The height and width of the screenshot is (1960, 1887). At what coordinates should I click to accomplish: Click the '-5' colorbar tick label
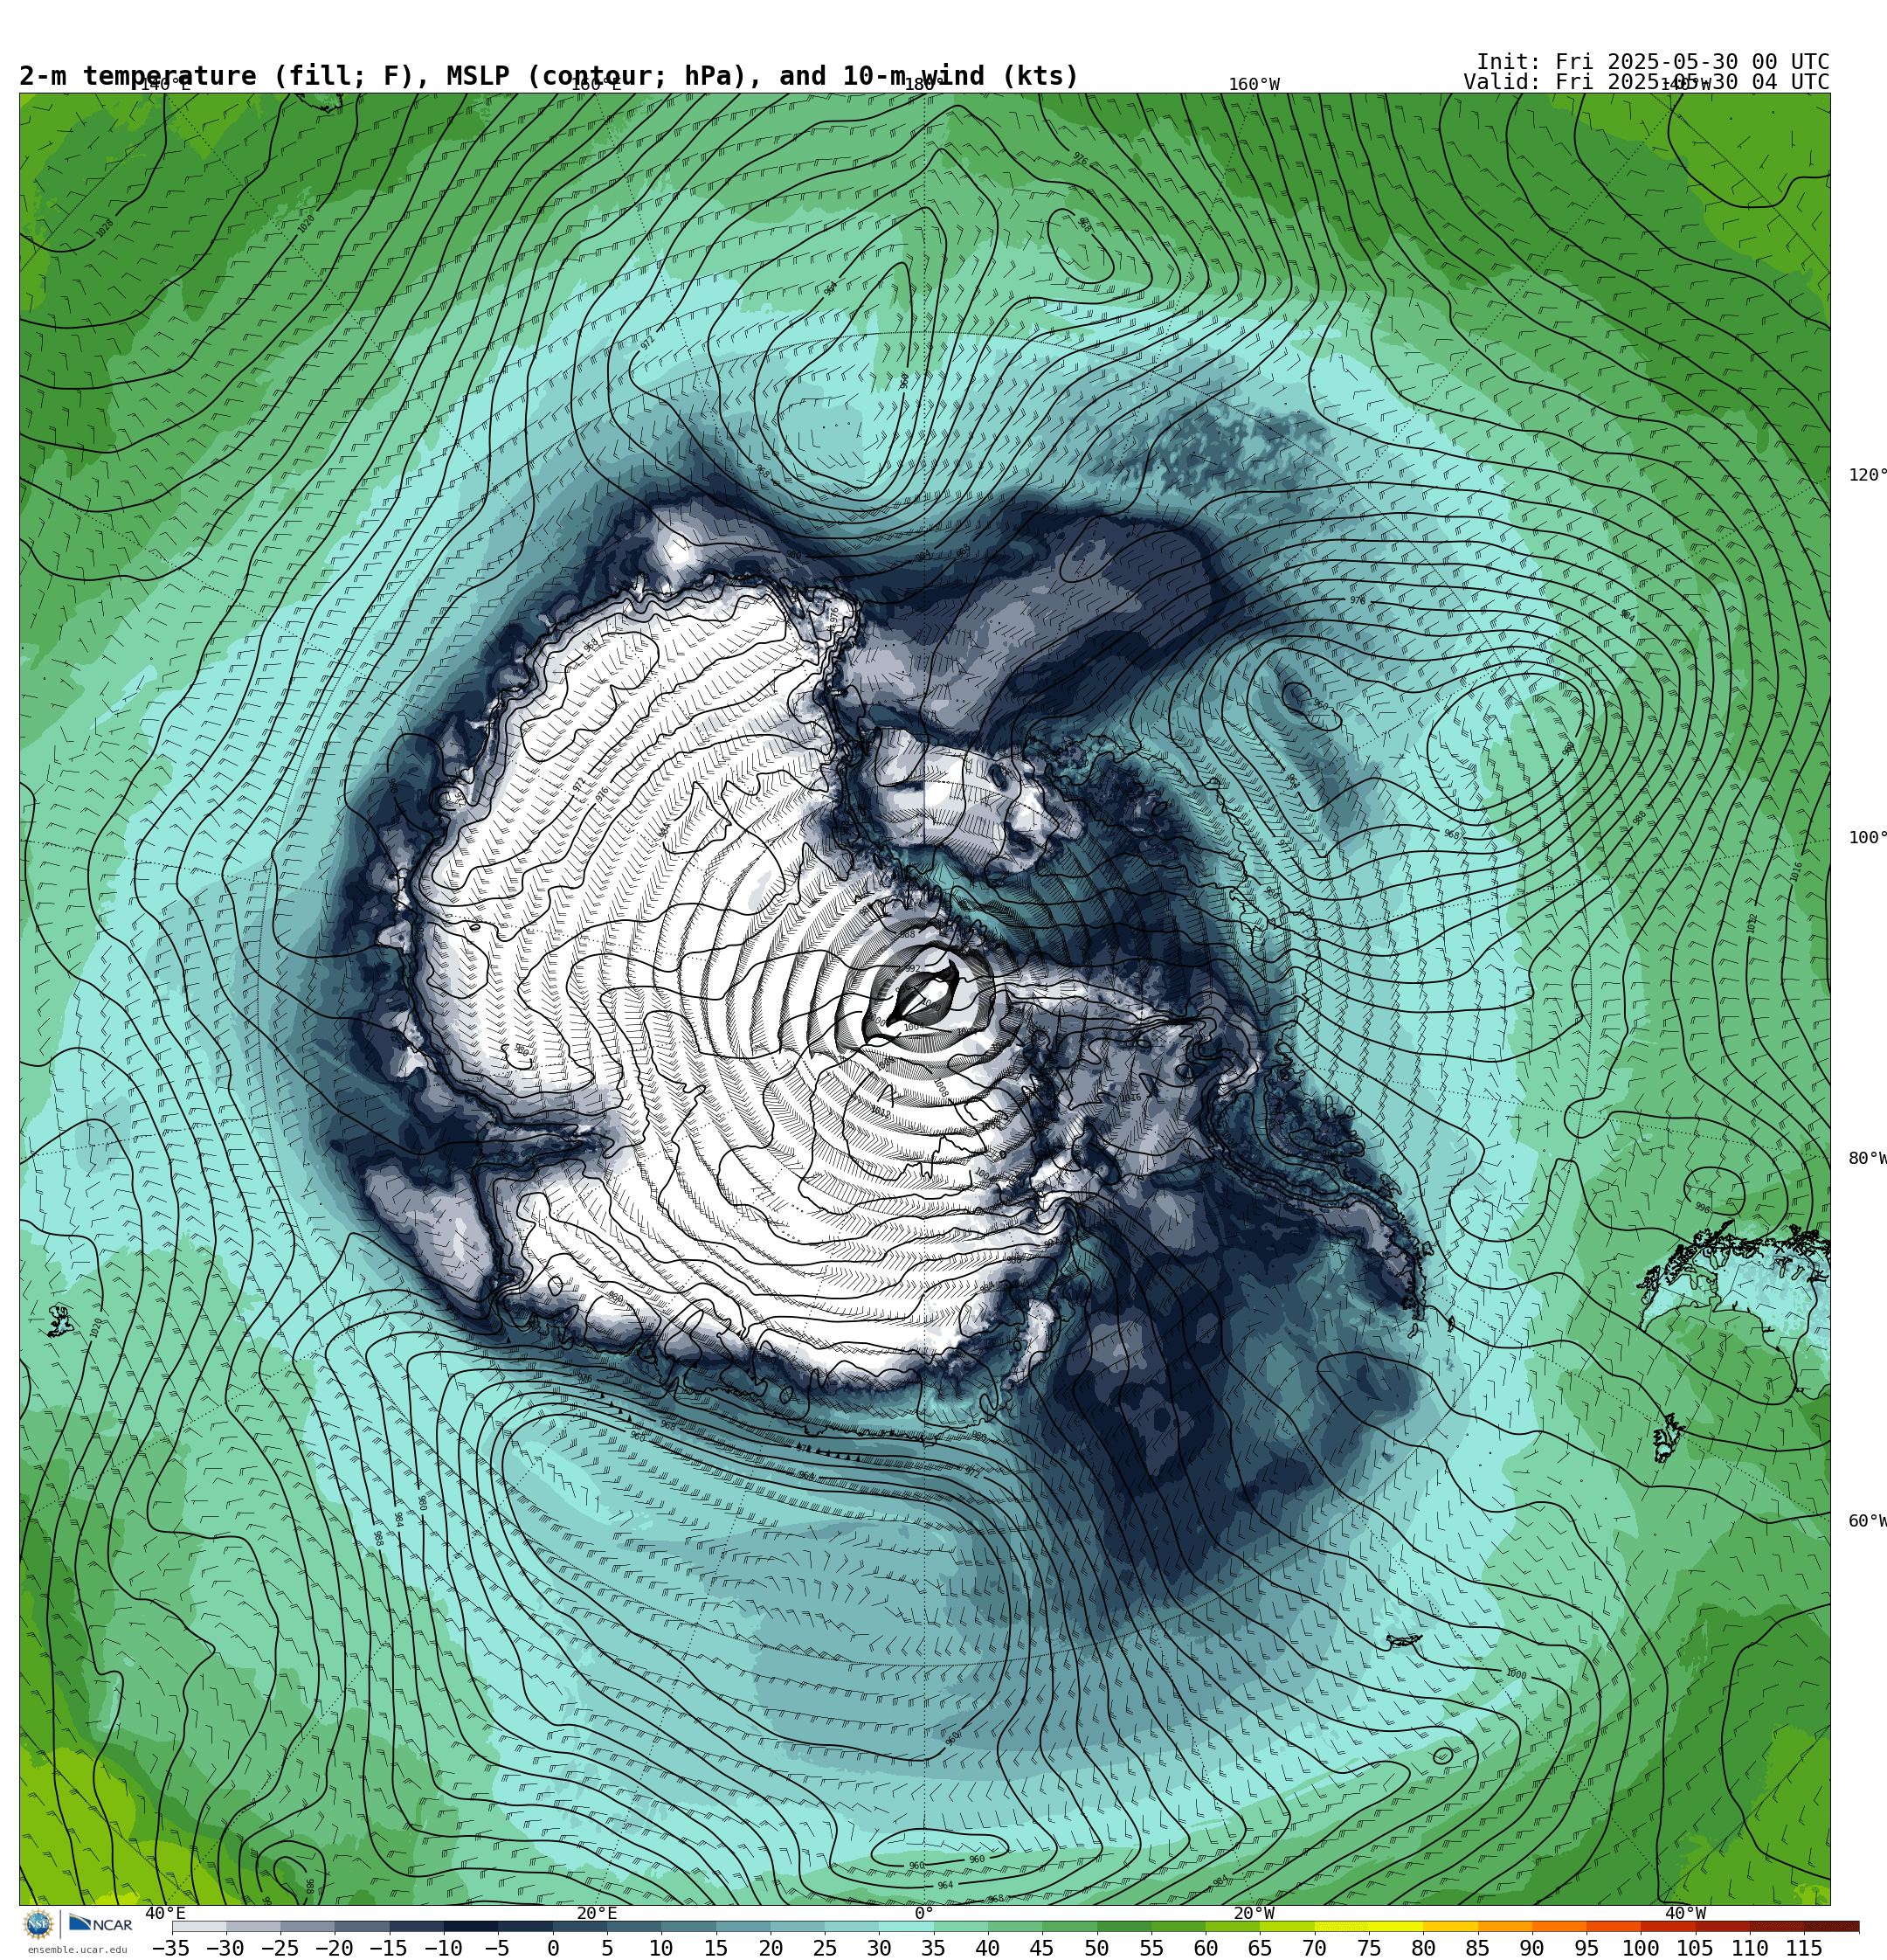click(x=497, y=1948)
